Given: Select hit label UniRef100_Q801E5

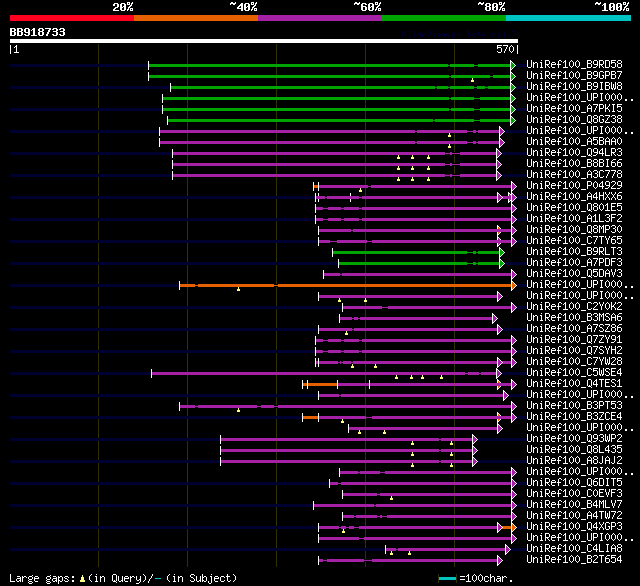Looking at the screenshot, I should [x=574, y=208].
